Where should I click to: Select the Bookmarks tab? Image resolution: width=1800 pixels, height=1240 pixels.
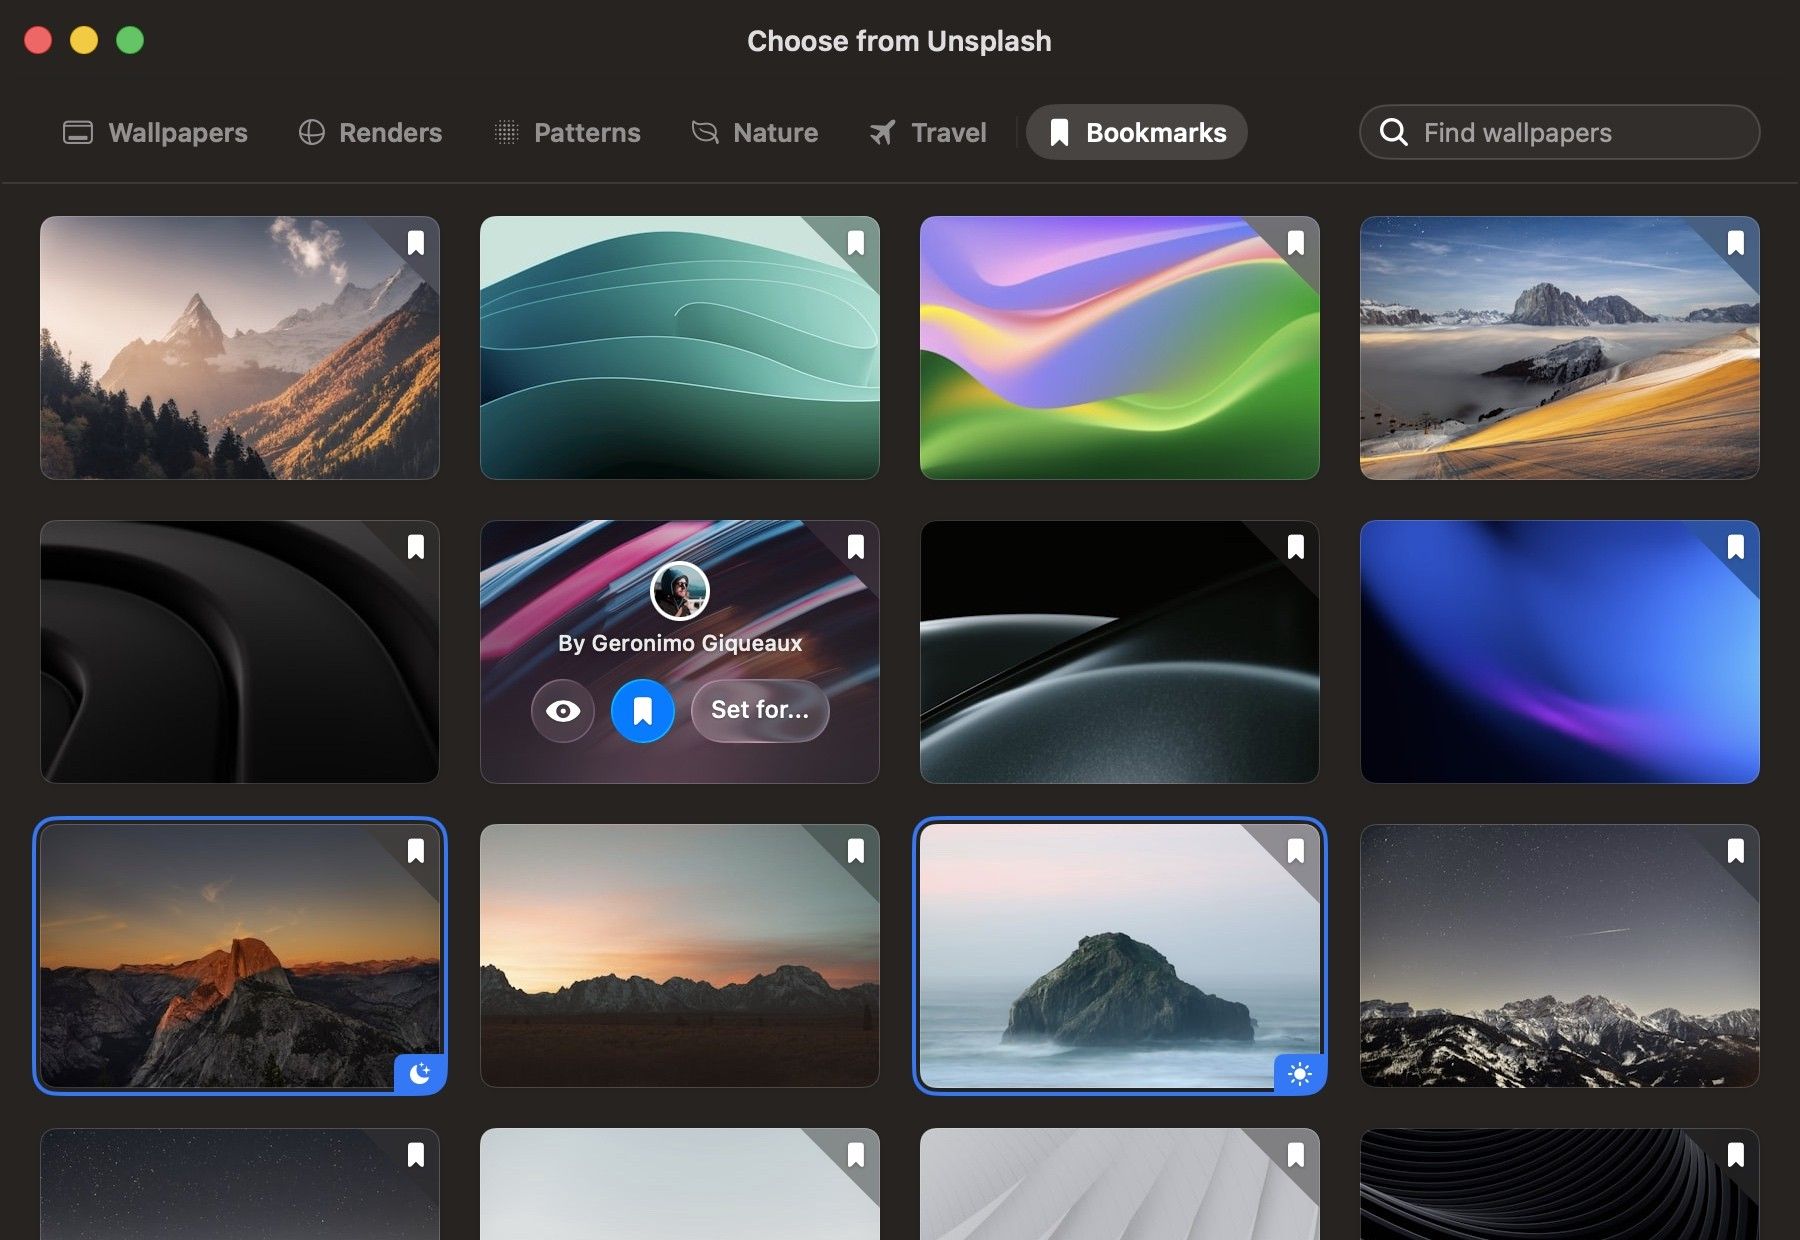point(1137,132)
